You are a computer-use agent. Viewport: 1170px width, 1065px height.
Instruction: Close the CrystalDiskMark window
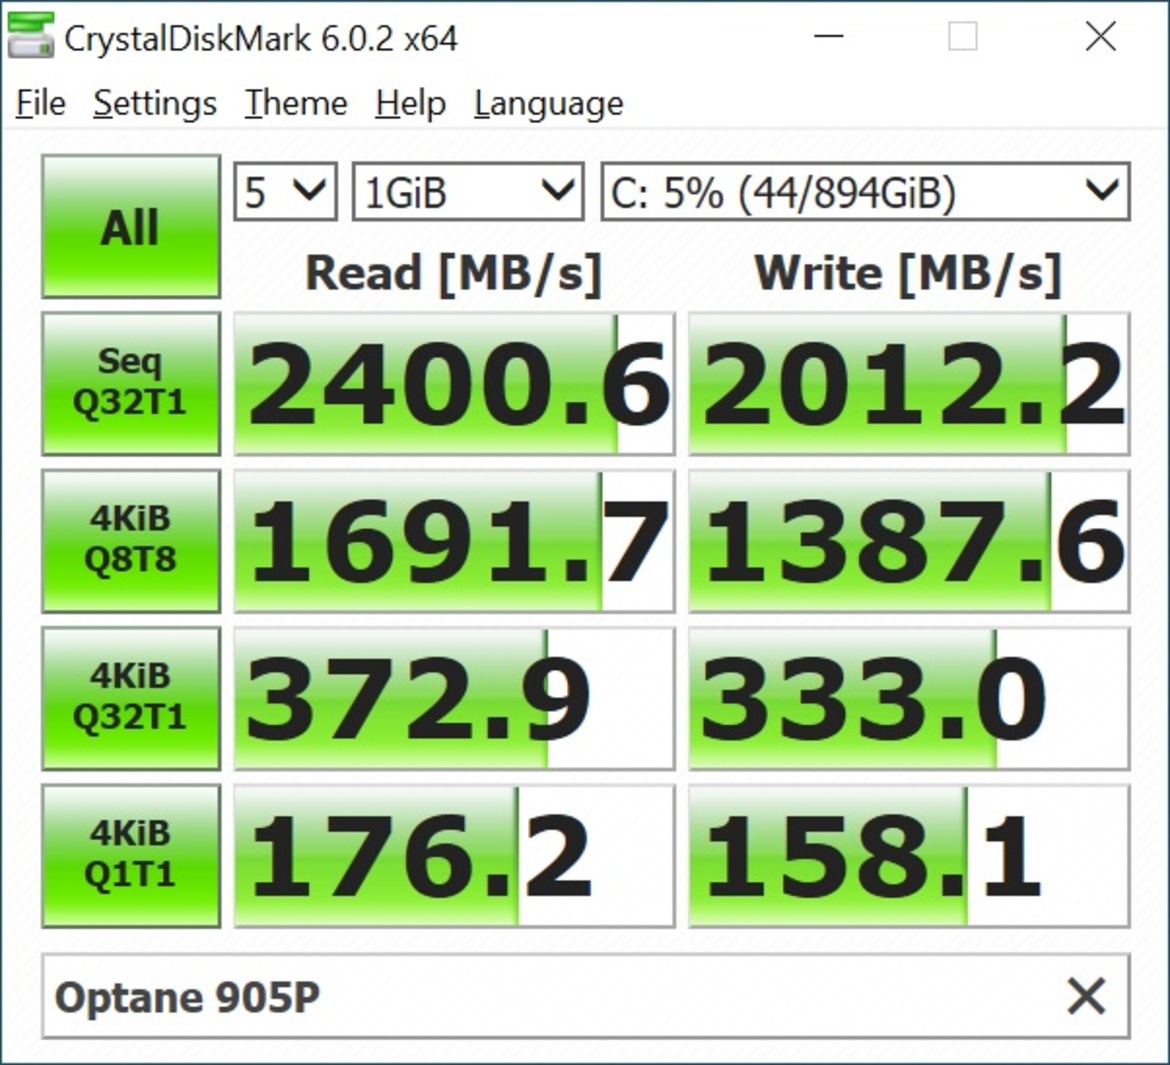[1101, 36]
